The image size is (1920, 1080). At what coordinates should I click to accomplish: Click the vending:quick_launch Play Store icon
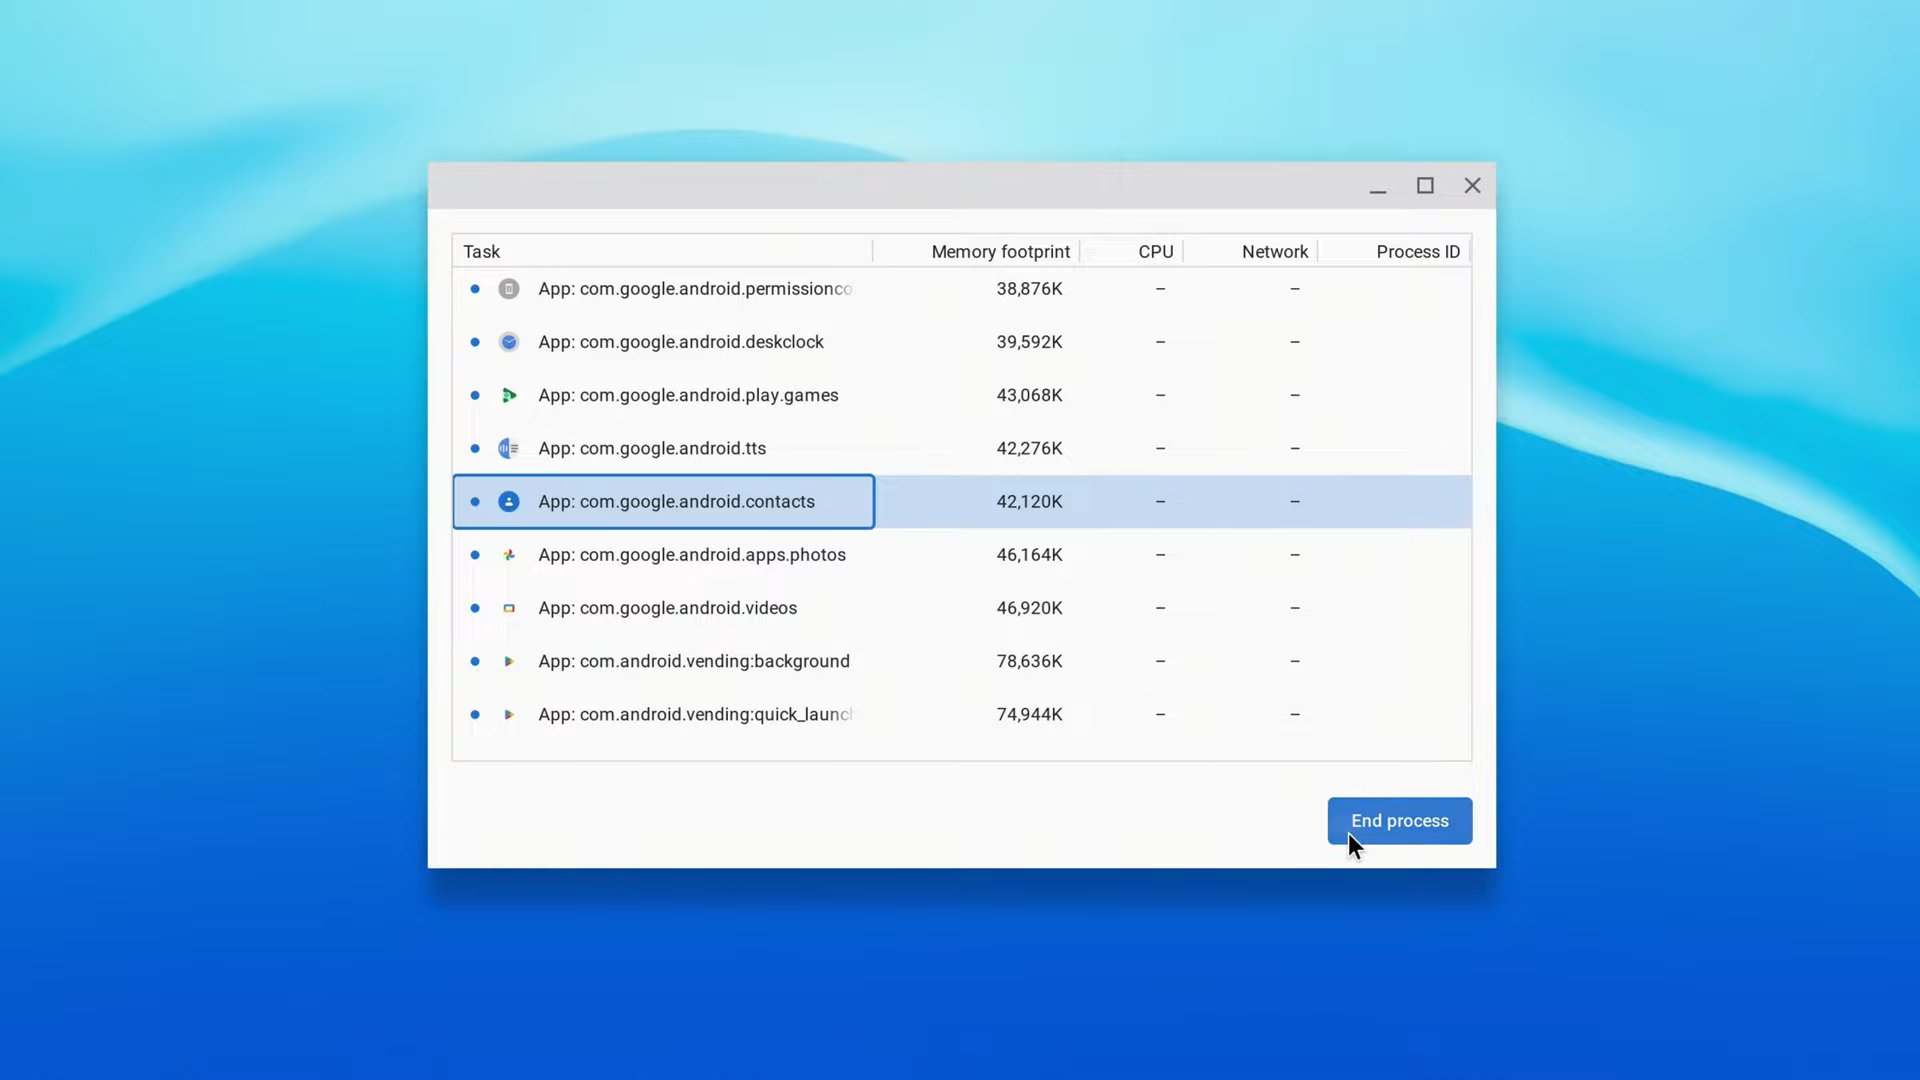(509, 714)
